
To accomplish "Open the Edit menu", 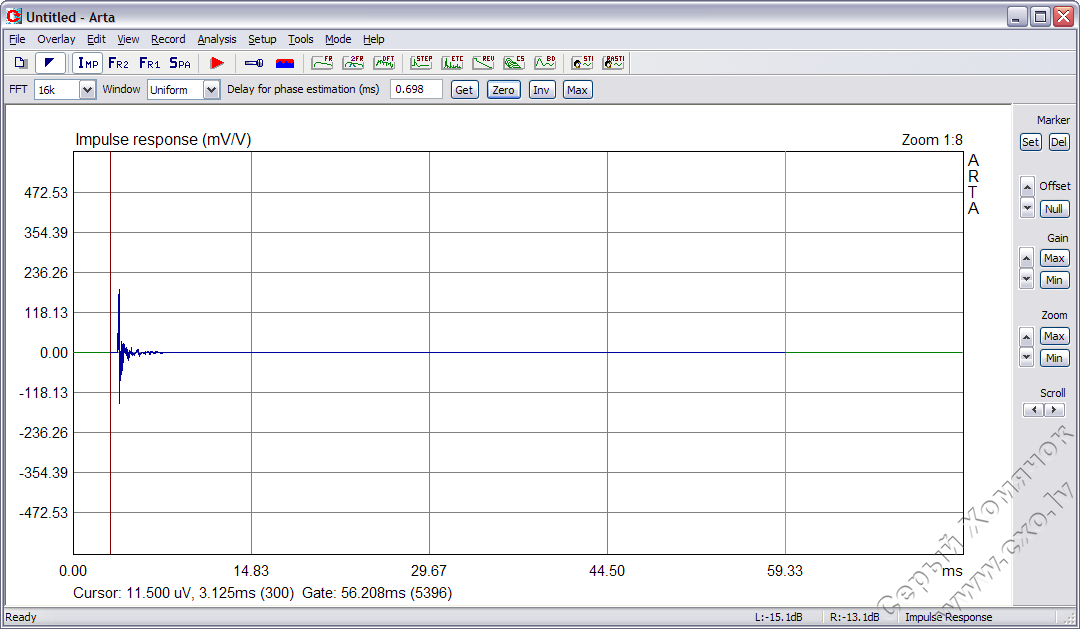I will (96, 39).
